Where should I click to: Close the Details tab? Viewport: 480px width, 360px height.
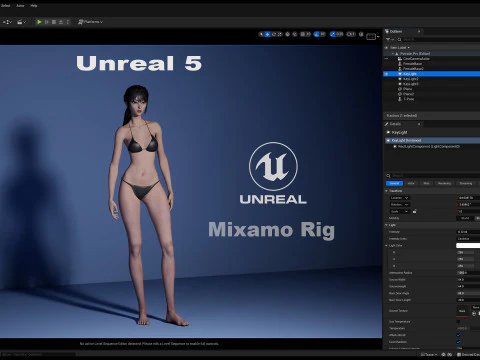coord(419,124)
